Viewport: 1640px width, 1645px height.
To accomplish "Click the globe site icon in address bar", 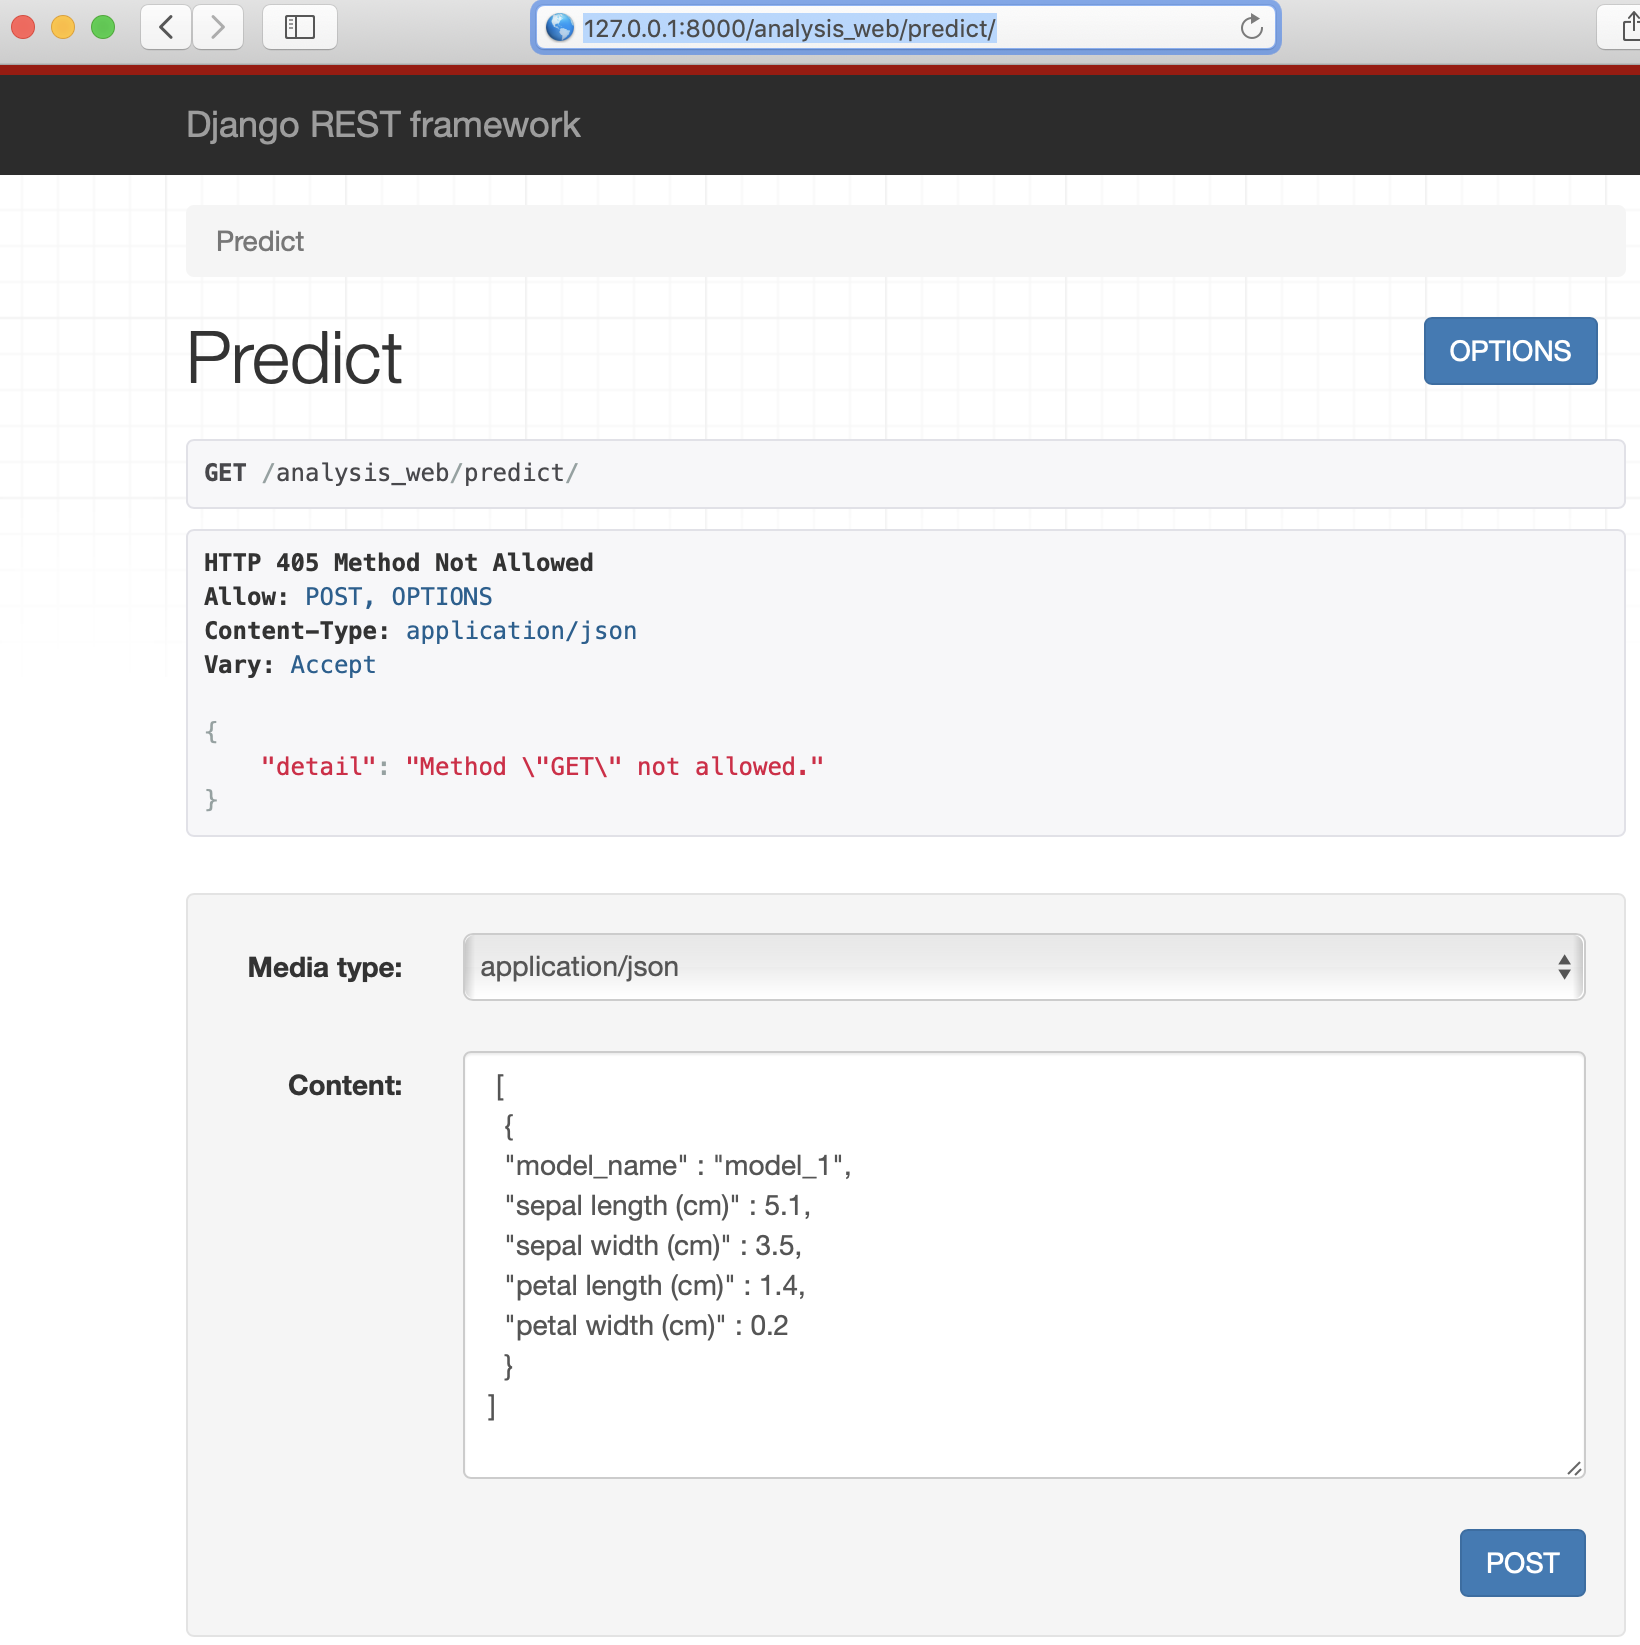I will 560,27.
